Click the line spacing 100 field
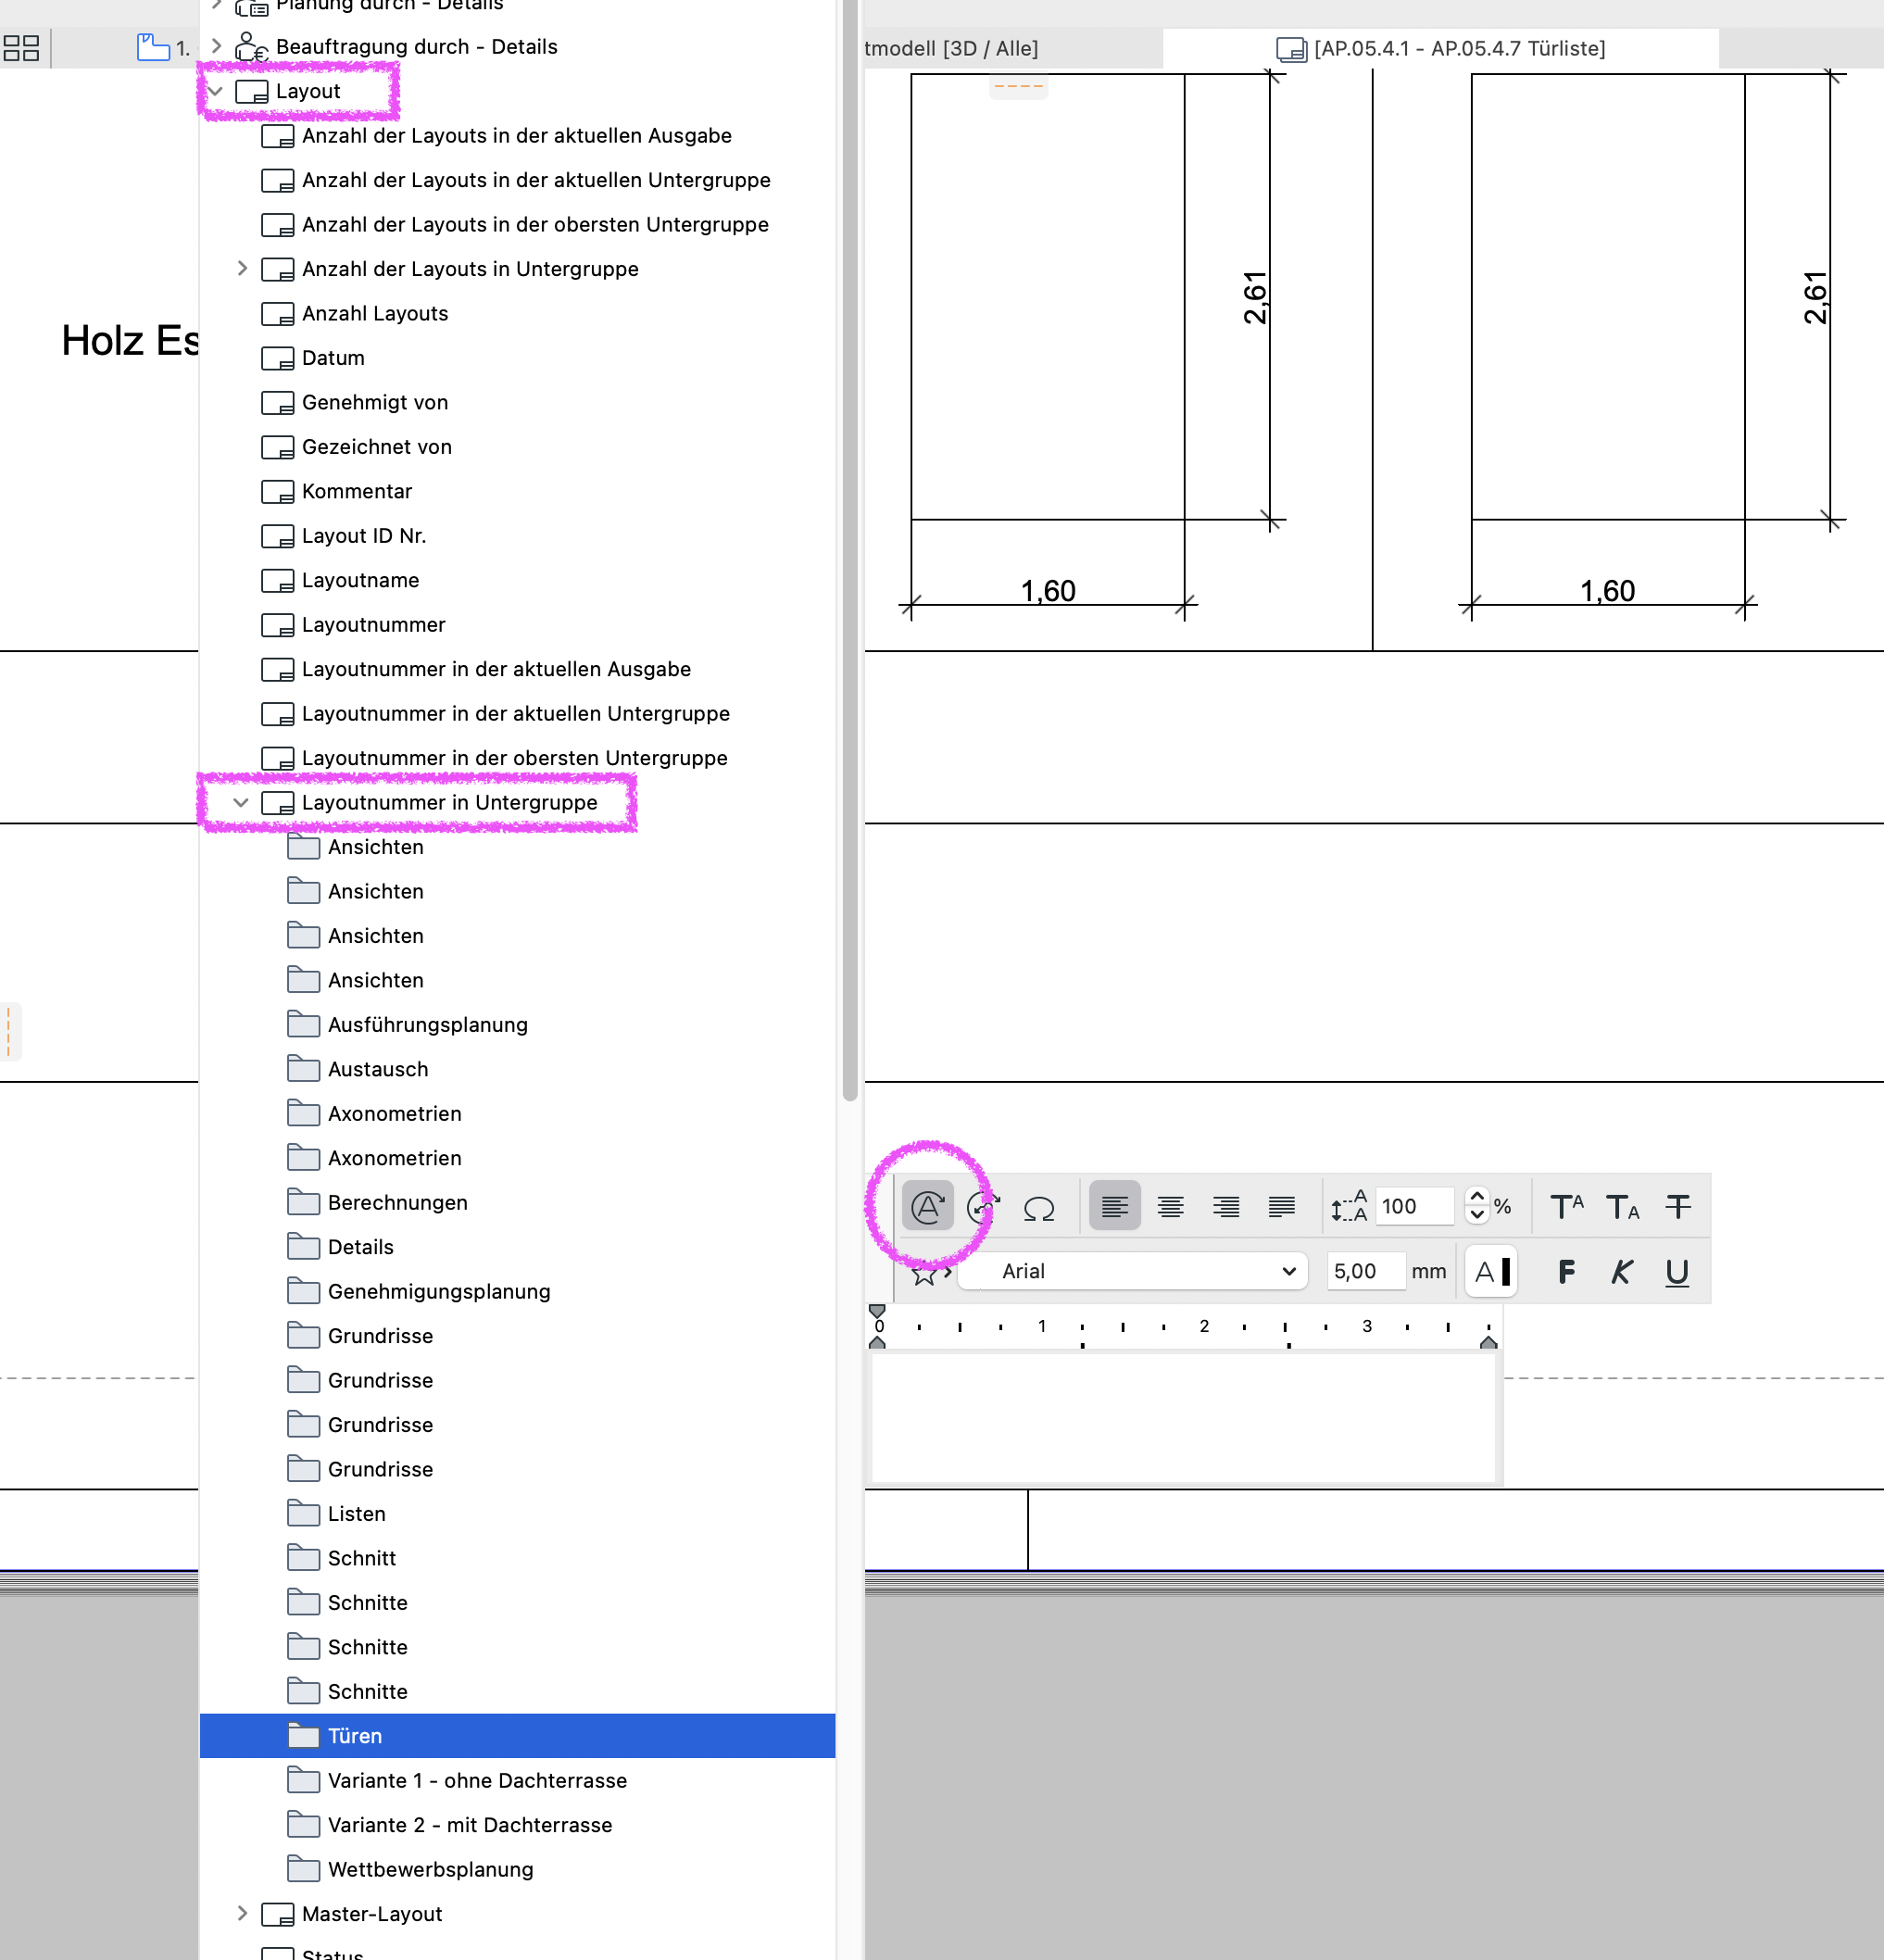Image resolution: width=1884 pixels, height=1960 pixels. click(x=1414, y=1206)
